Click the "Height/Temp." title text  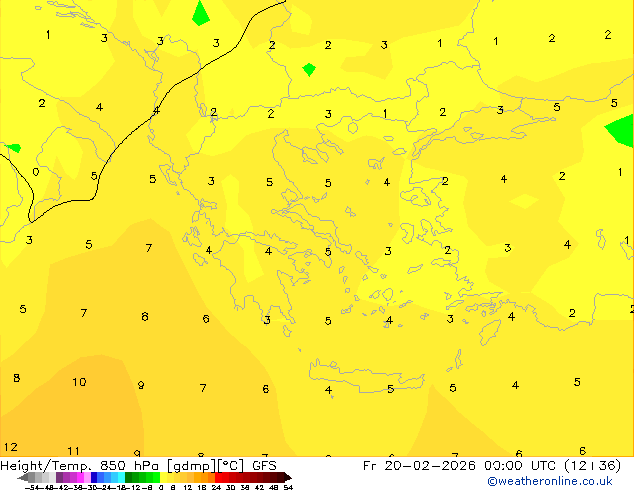coord(47,465)
